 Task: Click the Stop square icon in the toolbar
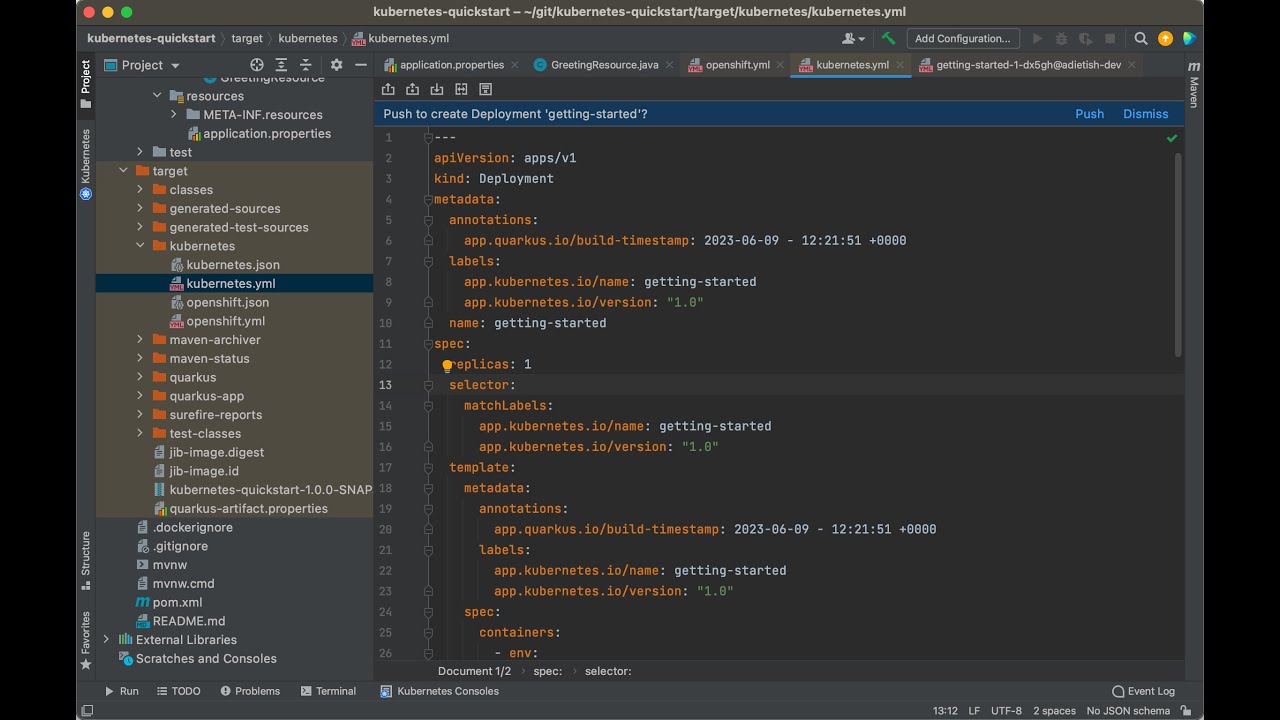(x=1110, y=39)
